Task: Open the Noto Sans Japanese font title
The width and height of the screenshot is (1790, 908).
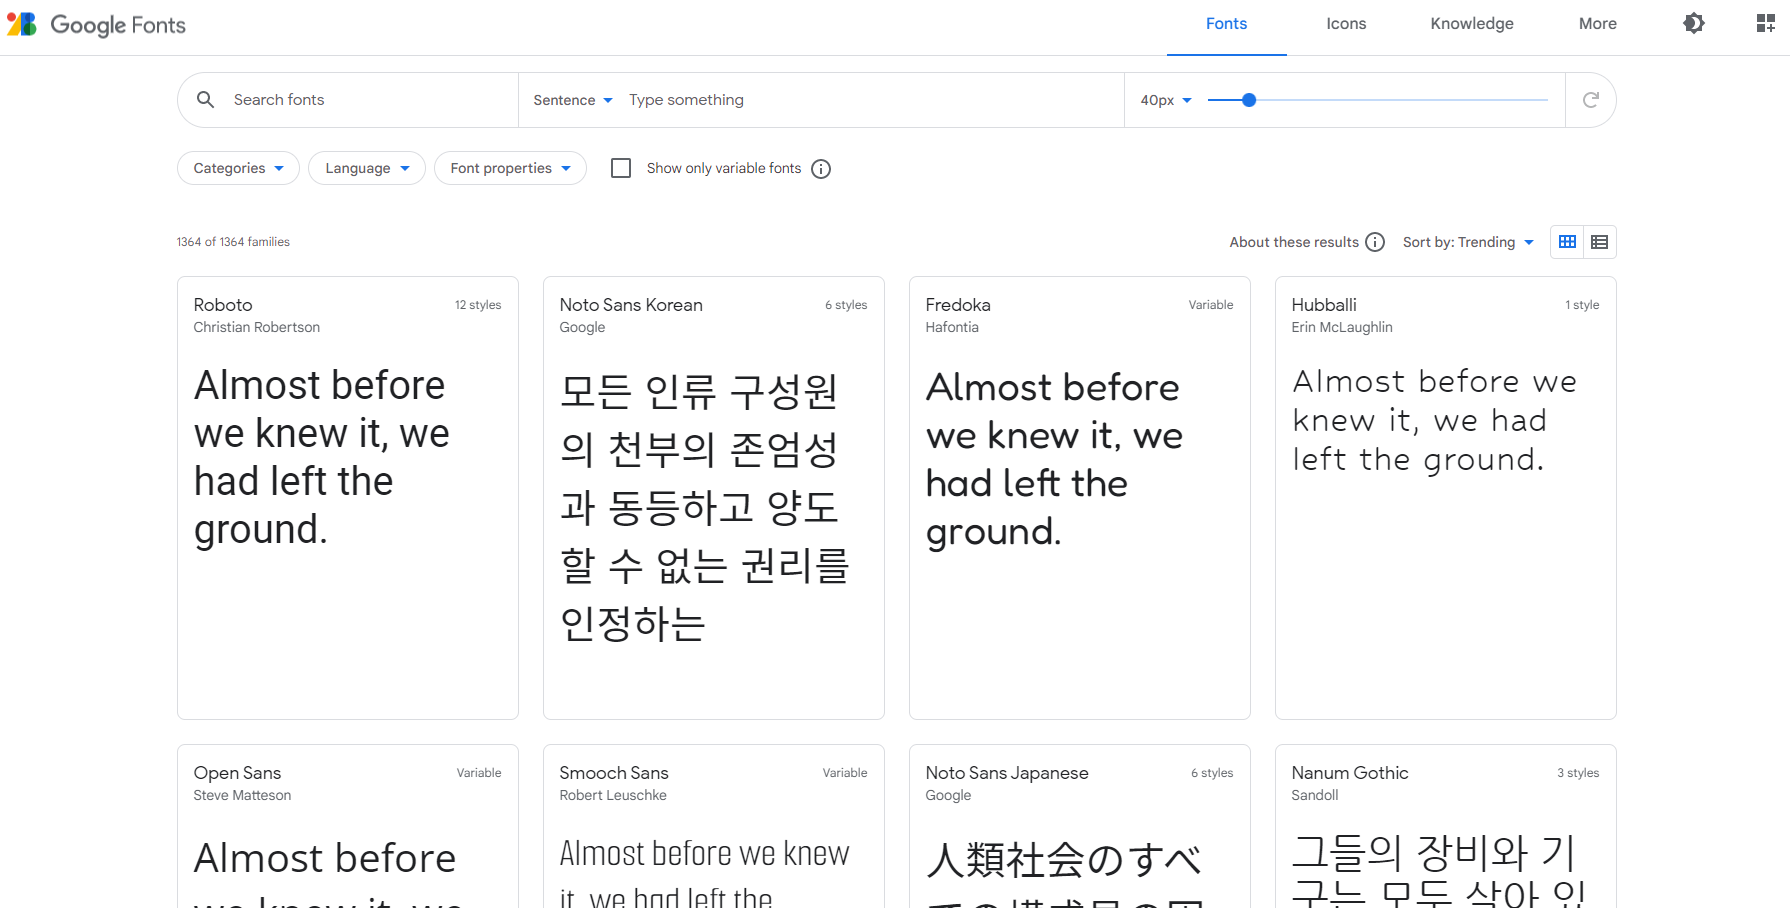Action: point(1007,773)
